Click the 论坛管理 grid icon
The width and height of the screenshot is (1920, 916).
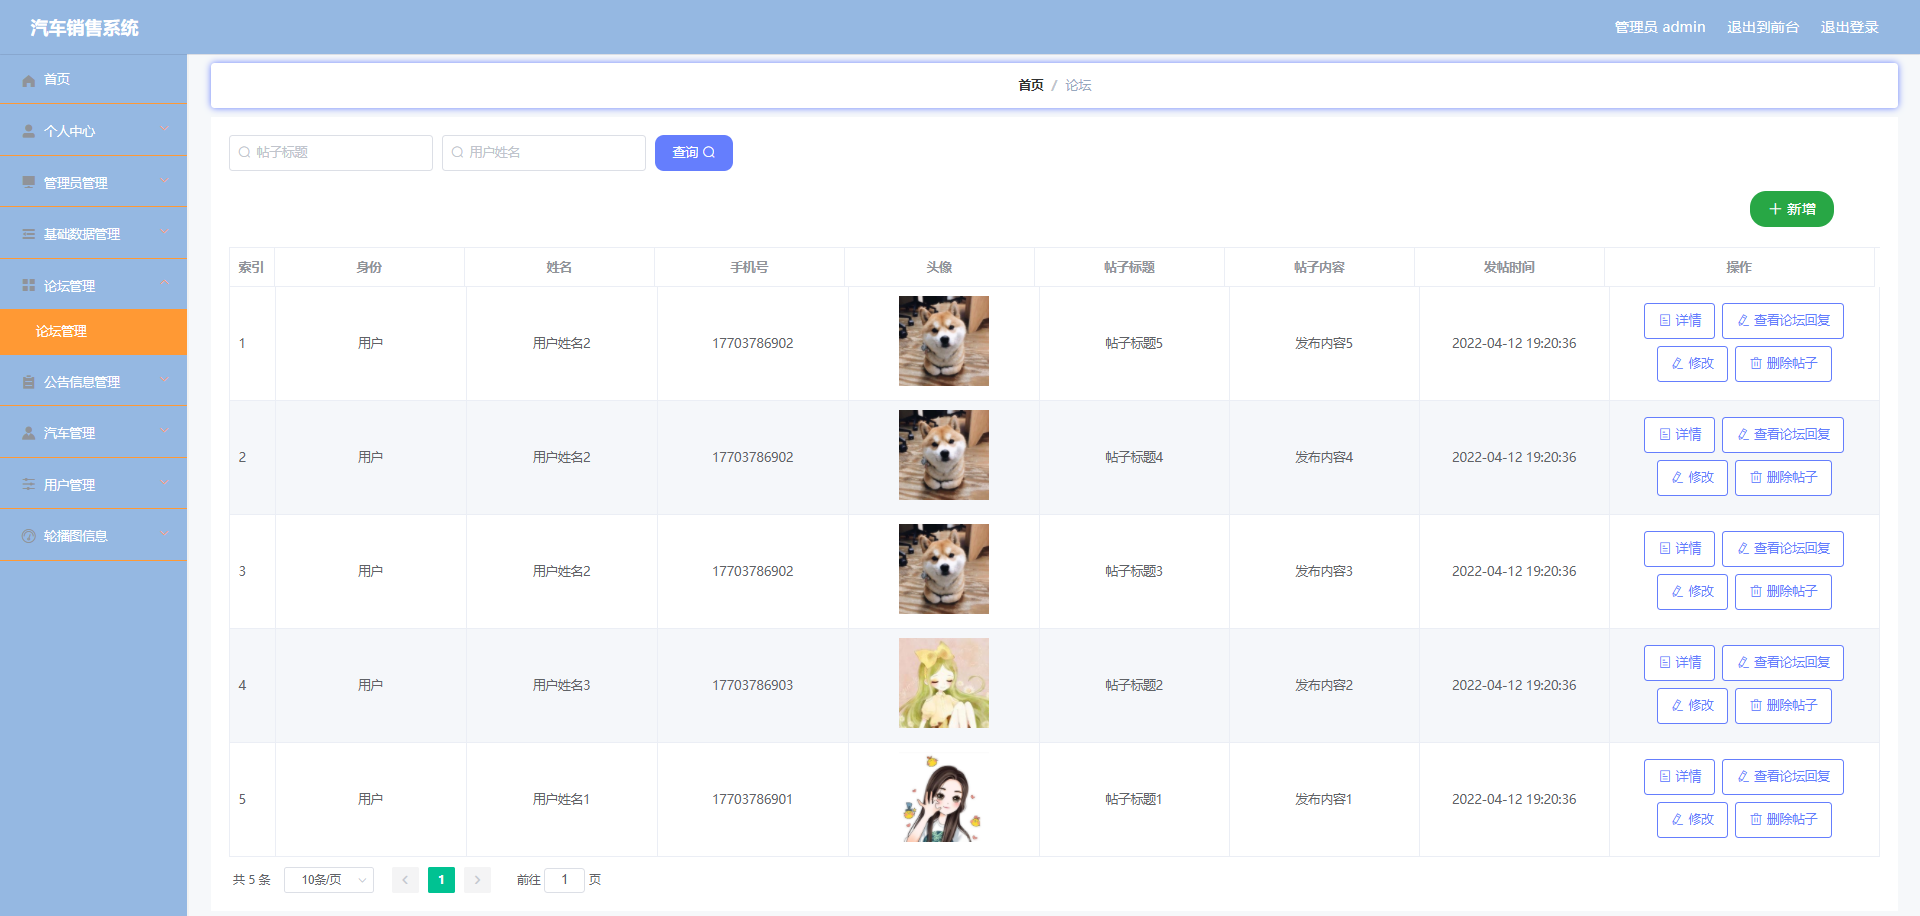click(x=29, y=286)
